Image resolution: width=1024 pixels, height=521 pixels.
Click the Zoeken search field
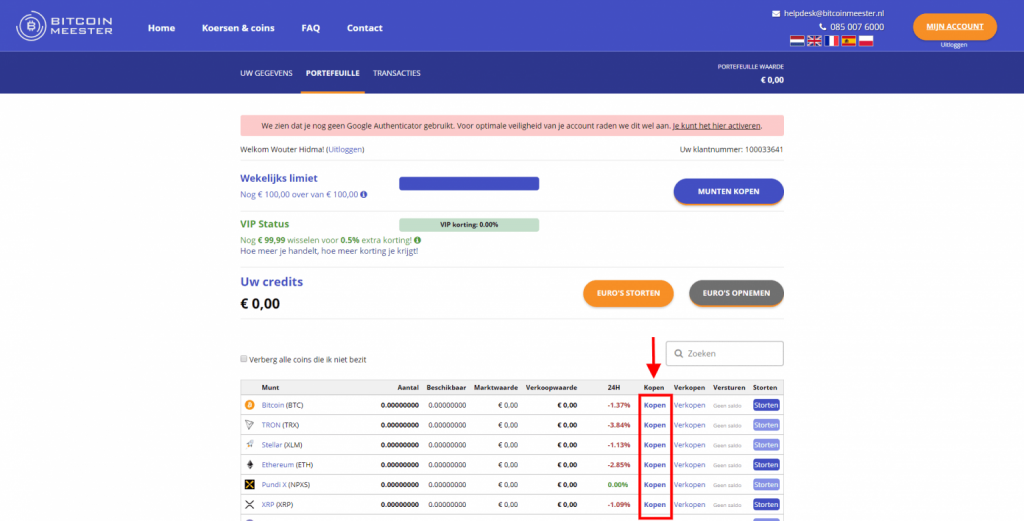pyautogui.click(x=725, y=354)
